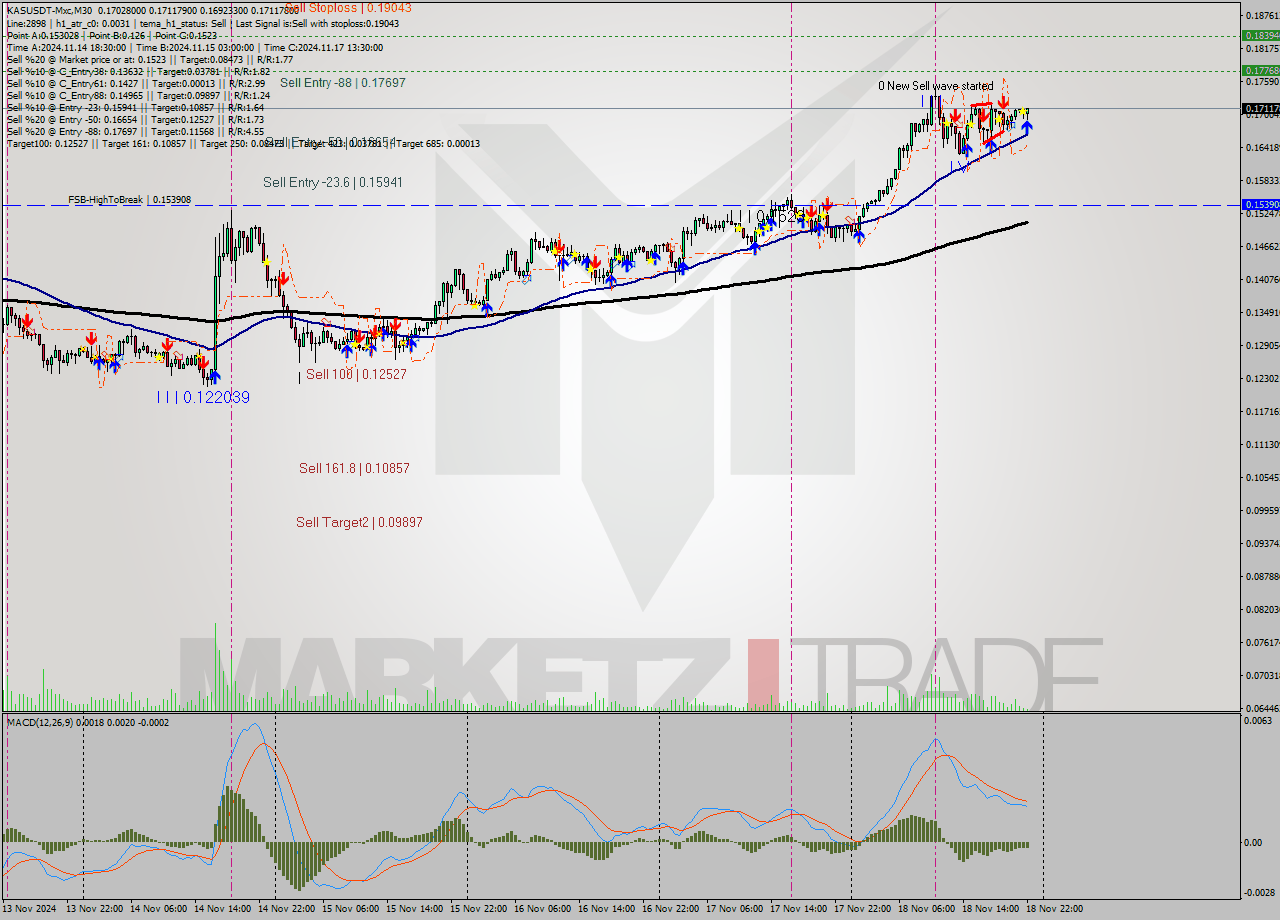Click the '0 New Sell wave started' annotation
The image size is (1280, 920).
point(936,86)
